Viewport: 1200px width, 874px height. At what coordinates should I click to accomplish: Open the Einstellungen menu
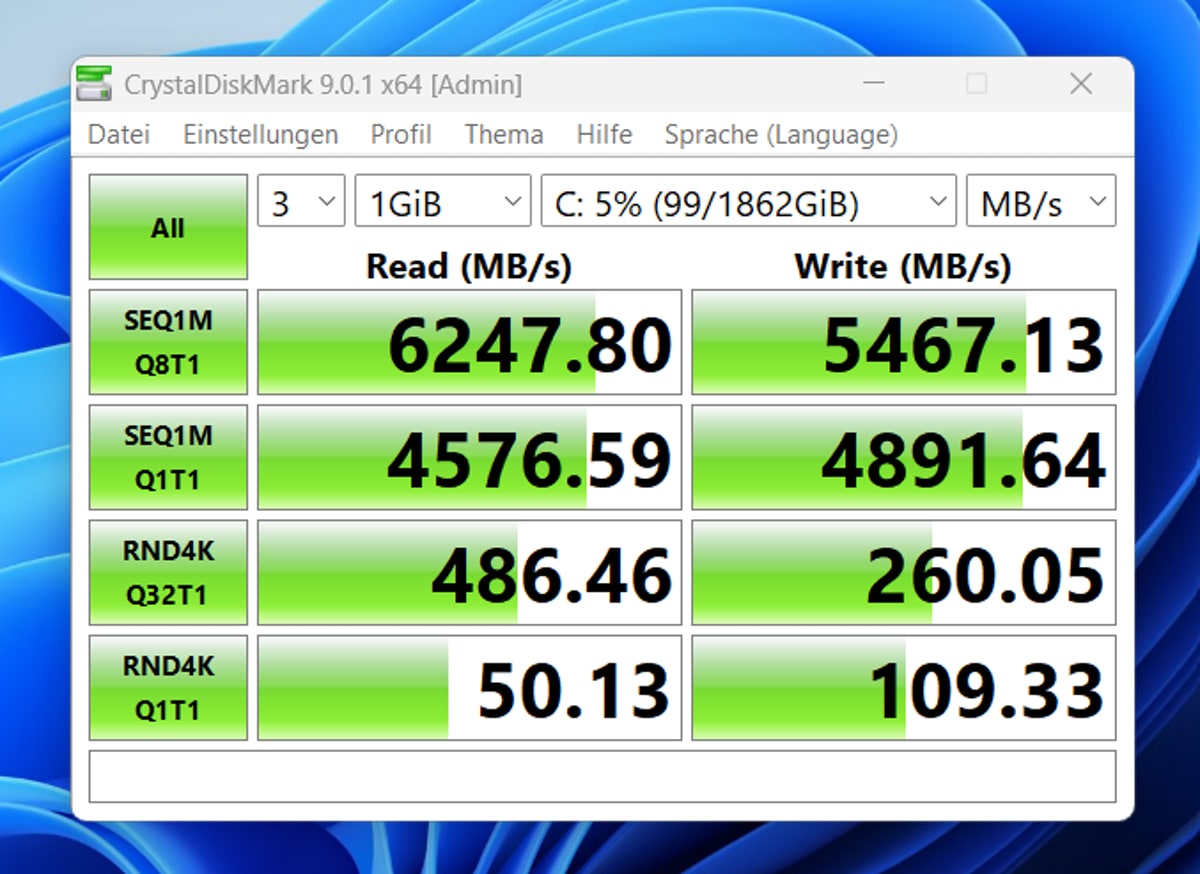click(260, 135)
